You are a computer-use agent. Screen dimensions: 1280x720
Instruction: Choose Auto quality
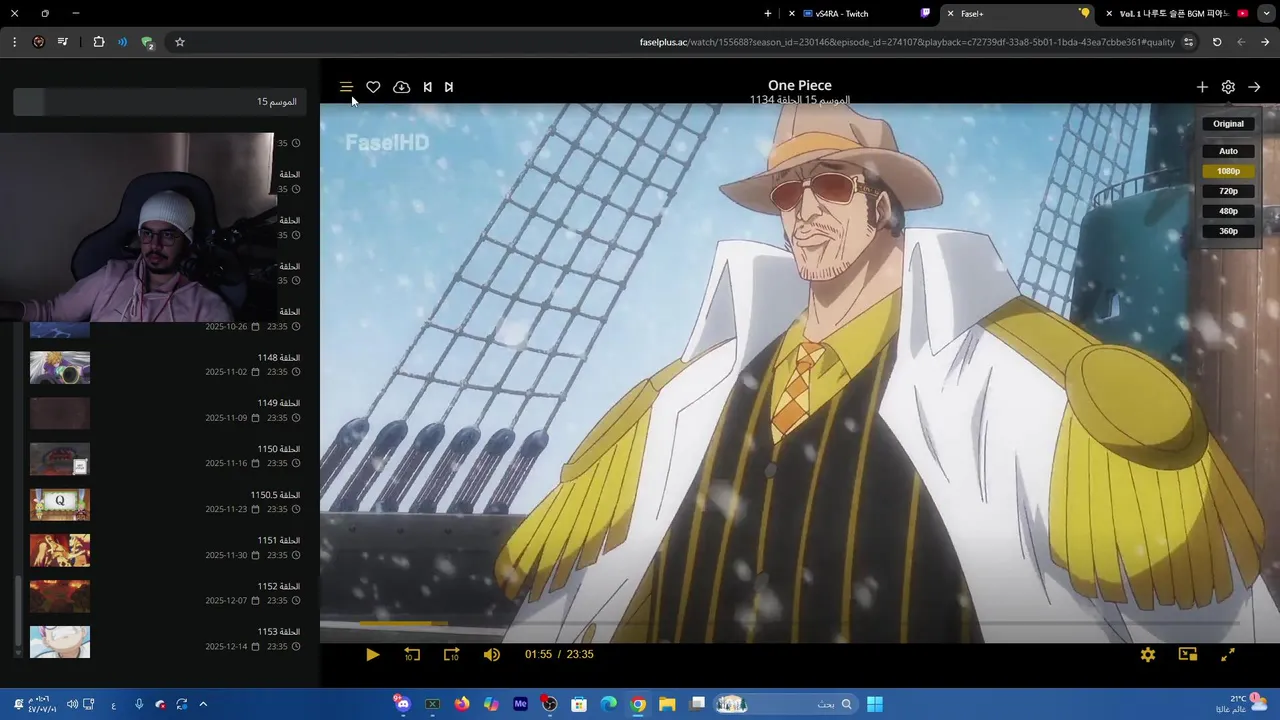1228,151
